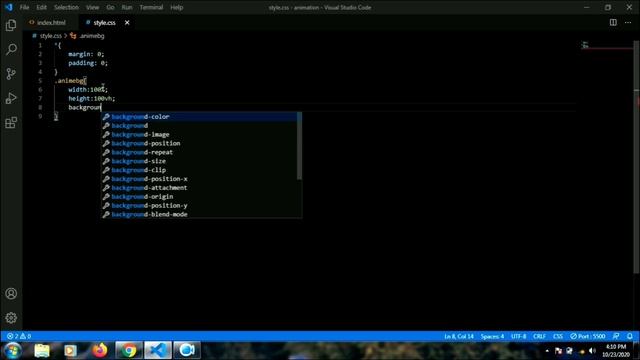Open the Edit menu

click(41, 7)
